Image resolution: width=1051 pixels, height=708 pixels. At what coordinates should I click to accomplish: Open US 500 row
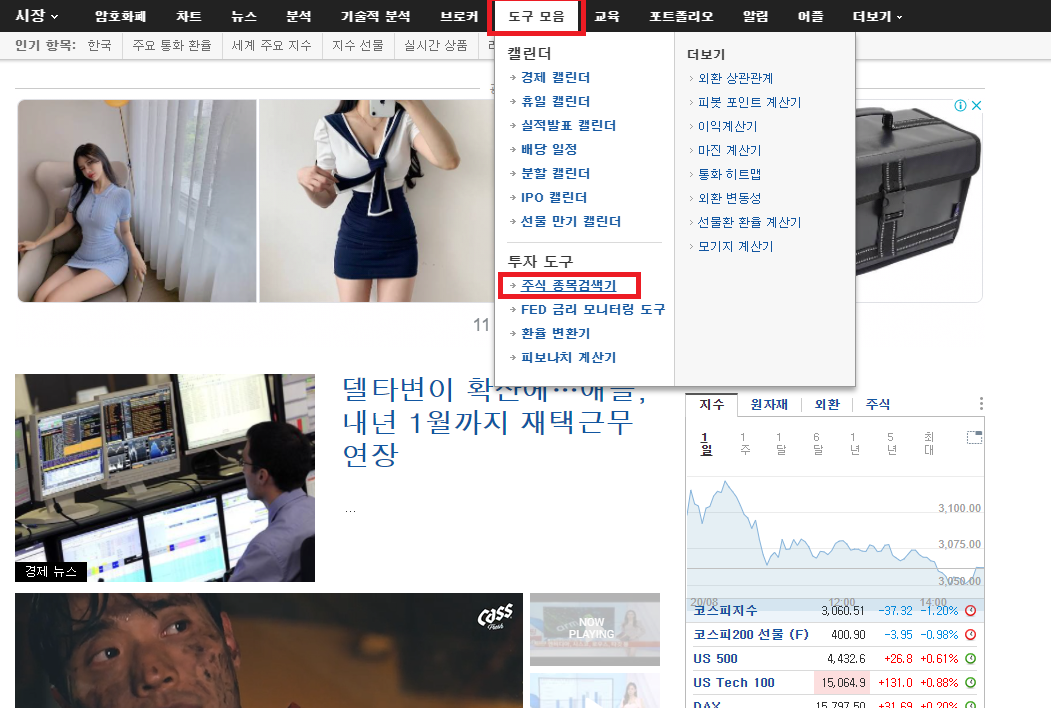click(x=834, y=659)
